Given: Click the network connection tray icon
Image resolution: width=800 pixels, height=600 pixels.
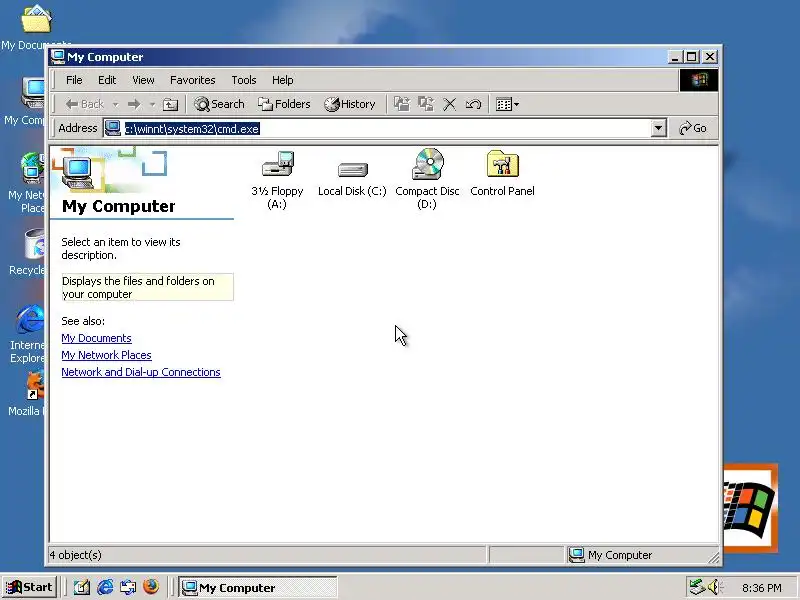Looking at the screenshot, I should pos(696,587).
